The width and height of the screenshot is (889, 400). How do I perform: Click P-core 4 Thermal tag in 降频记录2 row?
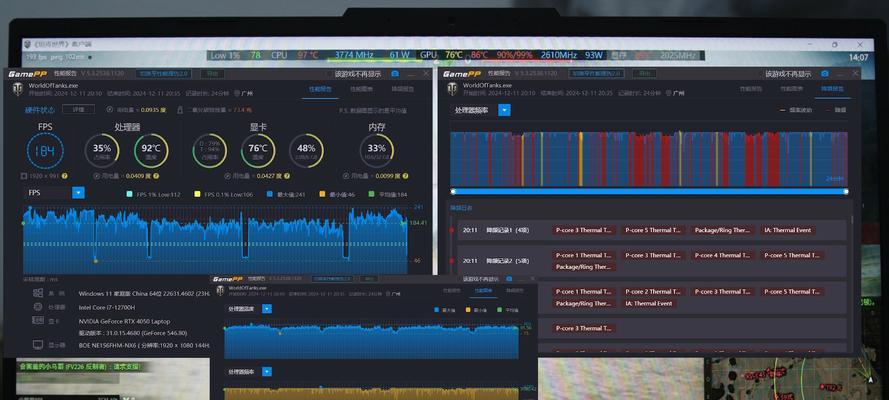coord(723,255)
